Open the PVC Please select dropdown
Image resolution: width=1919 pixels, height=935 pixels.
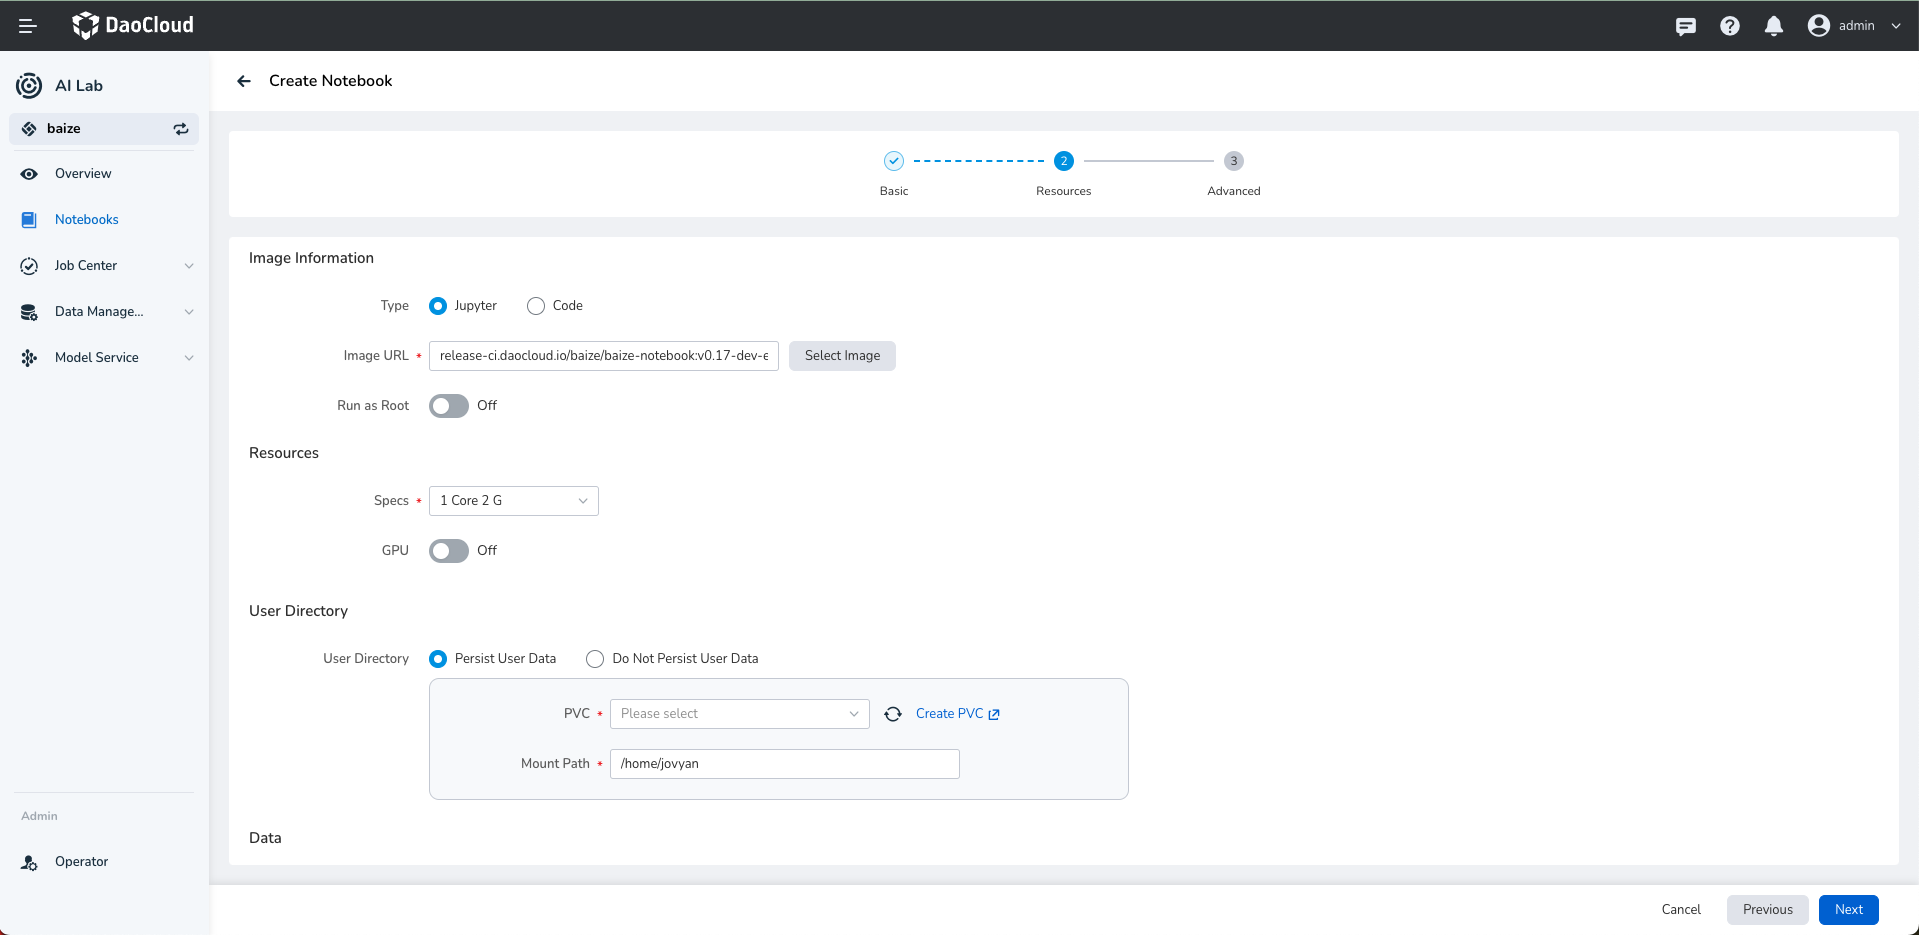739,714
